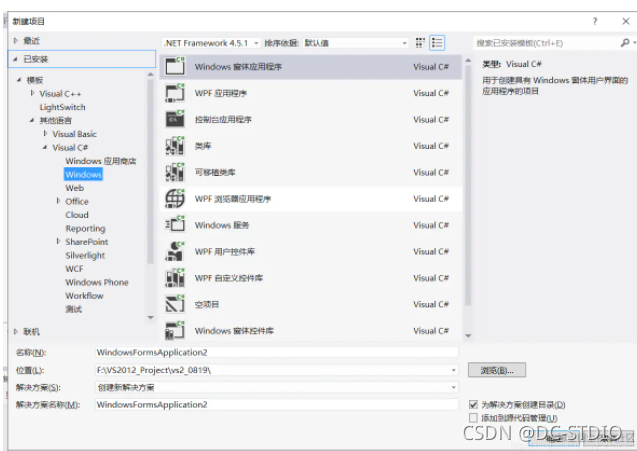Select Windows Phone tree item
Screen dimensions: 637x451
click(x=97, y=282)
